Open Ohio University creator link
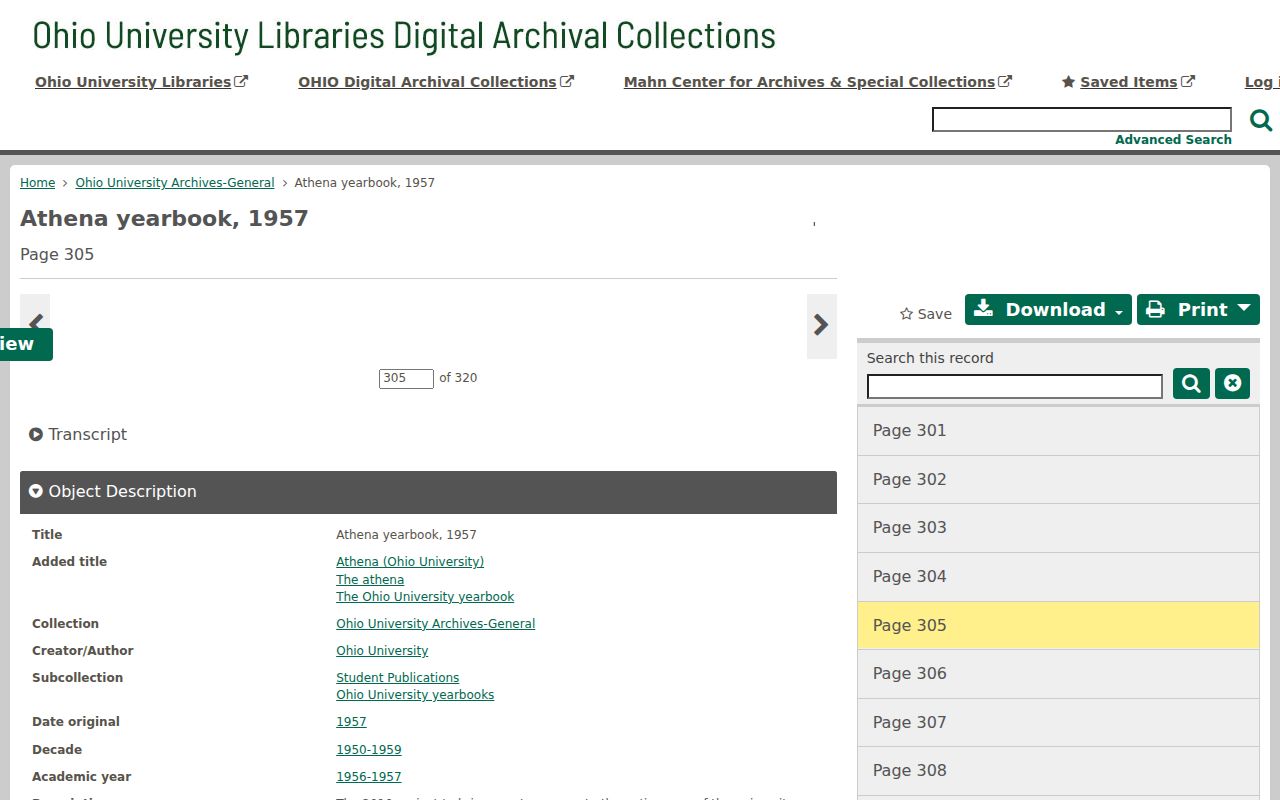Screen dimensions: 1280x800 pyautogui.click(x=382, y=651)
